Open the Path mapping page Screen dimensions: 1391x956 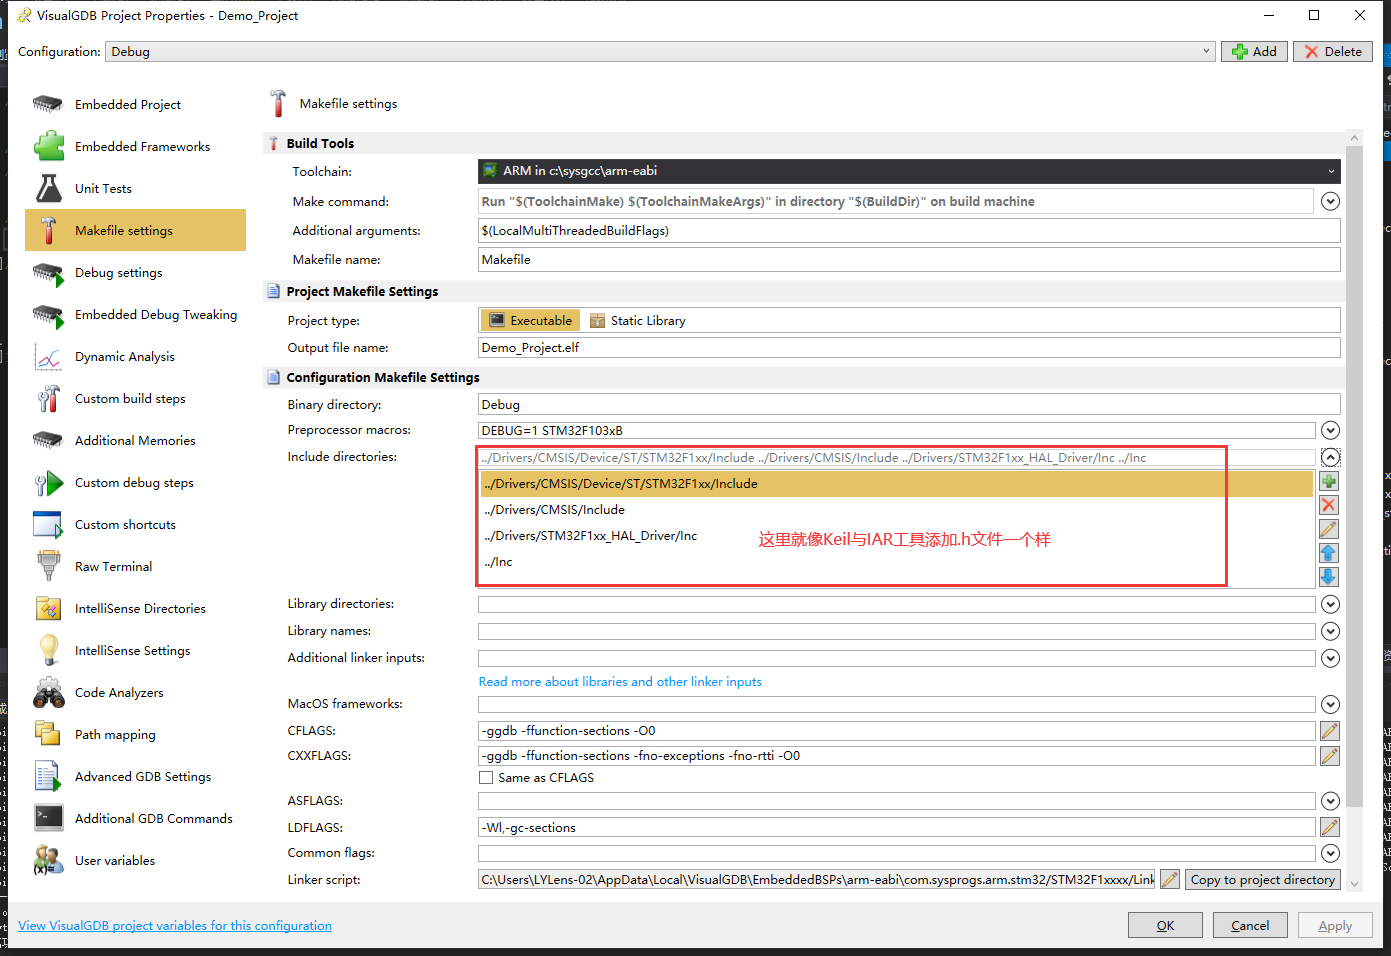point(135,734)
